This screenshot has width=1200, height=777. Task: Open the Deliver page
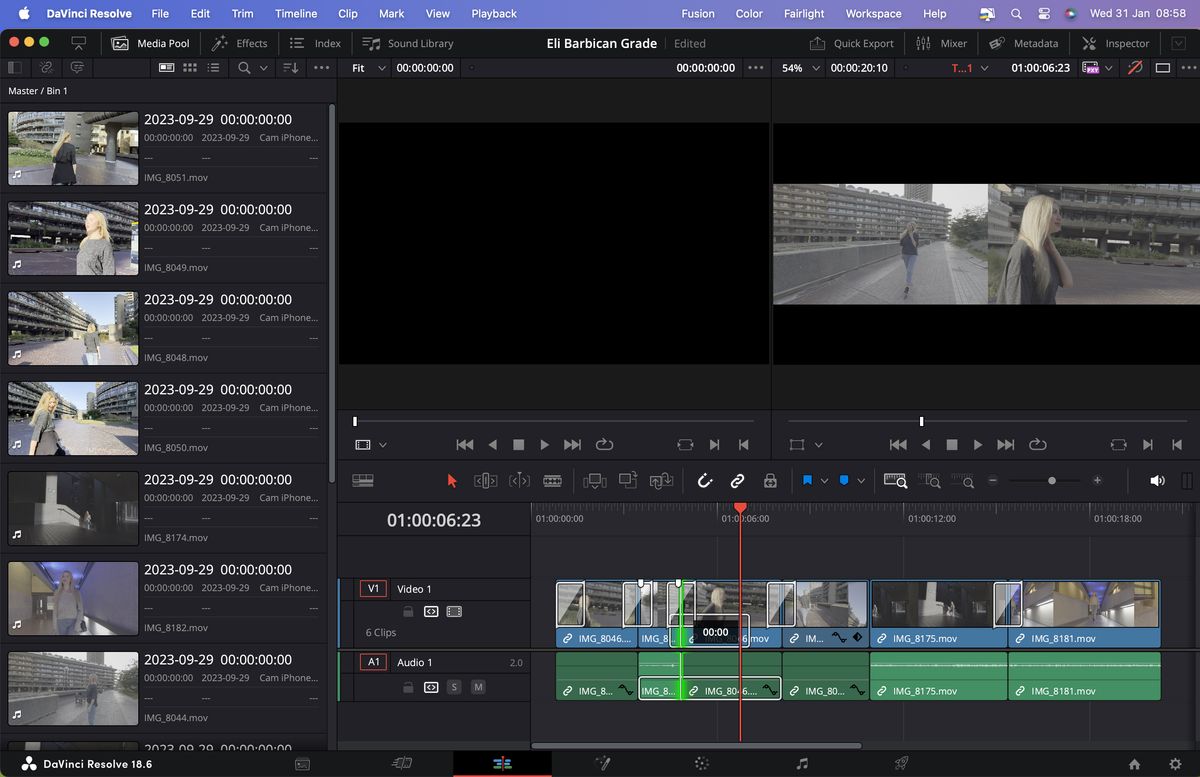click(900, 762)
